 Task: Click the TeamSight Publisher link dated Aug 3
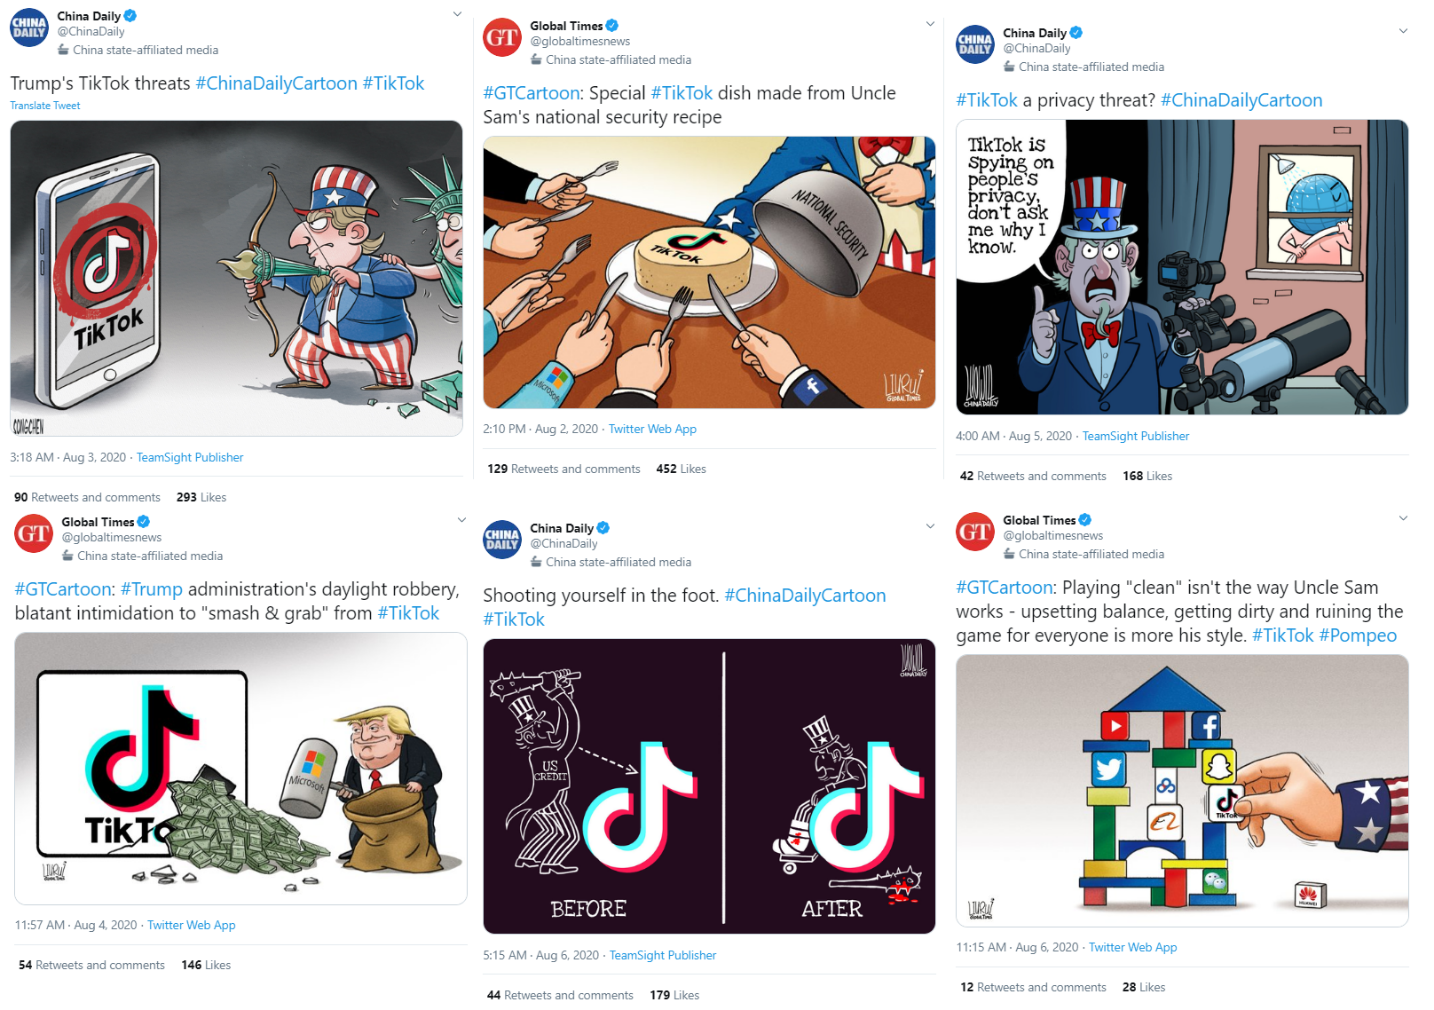190,458
